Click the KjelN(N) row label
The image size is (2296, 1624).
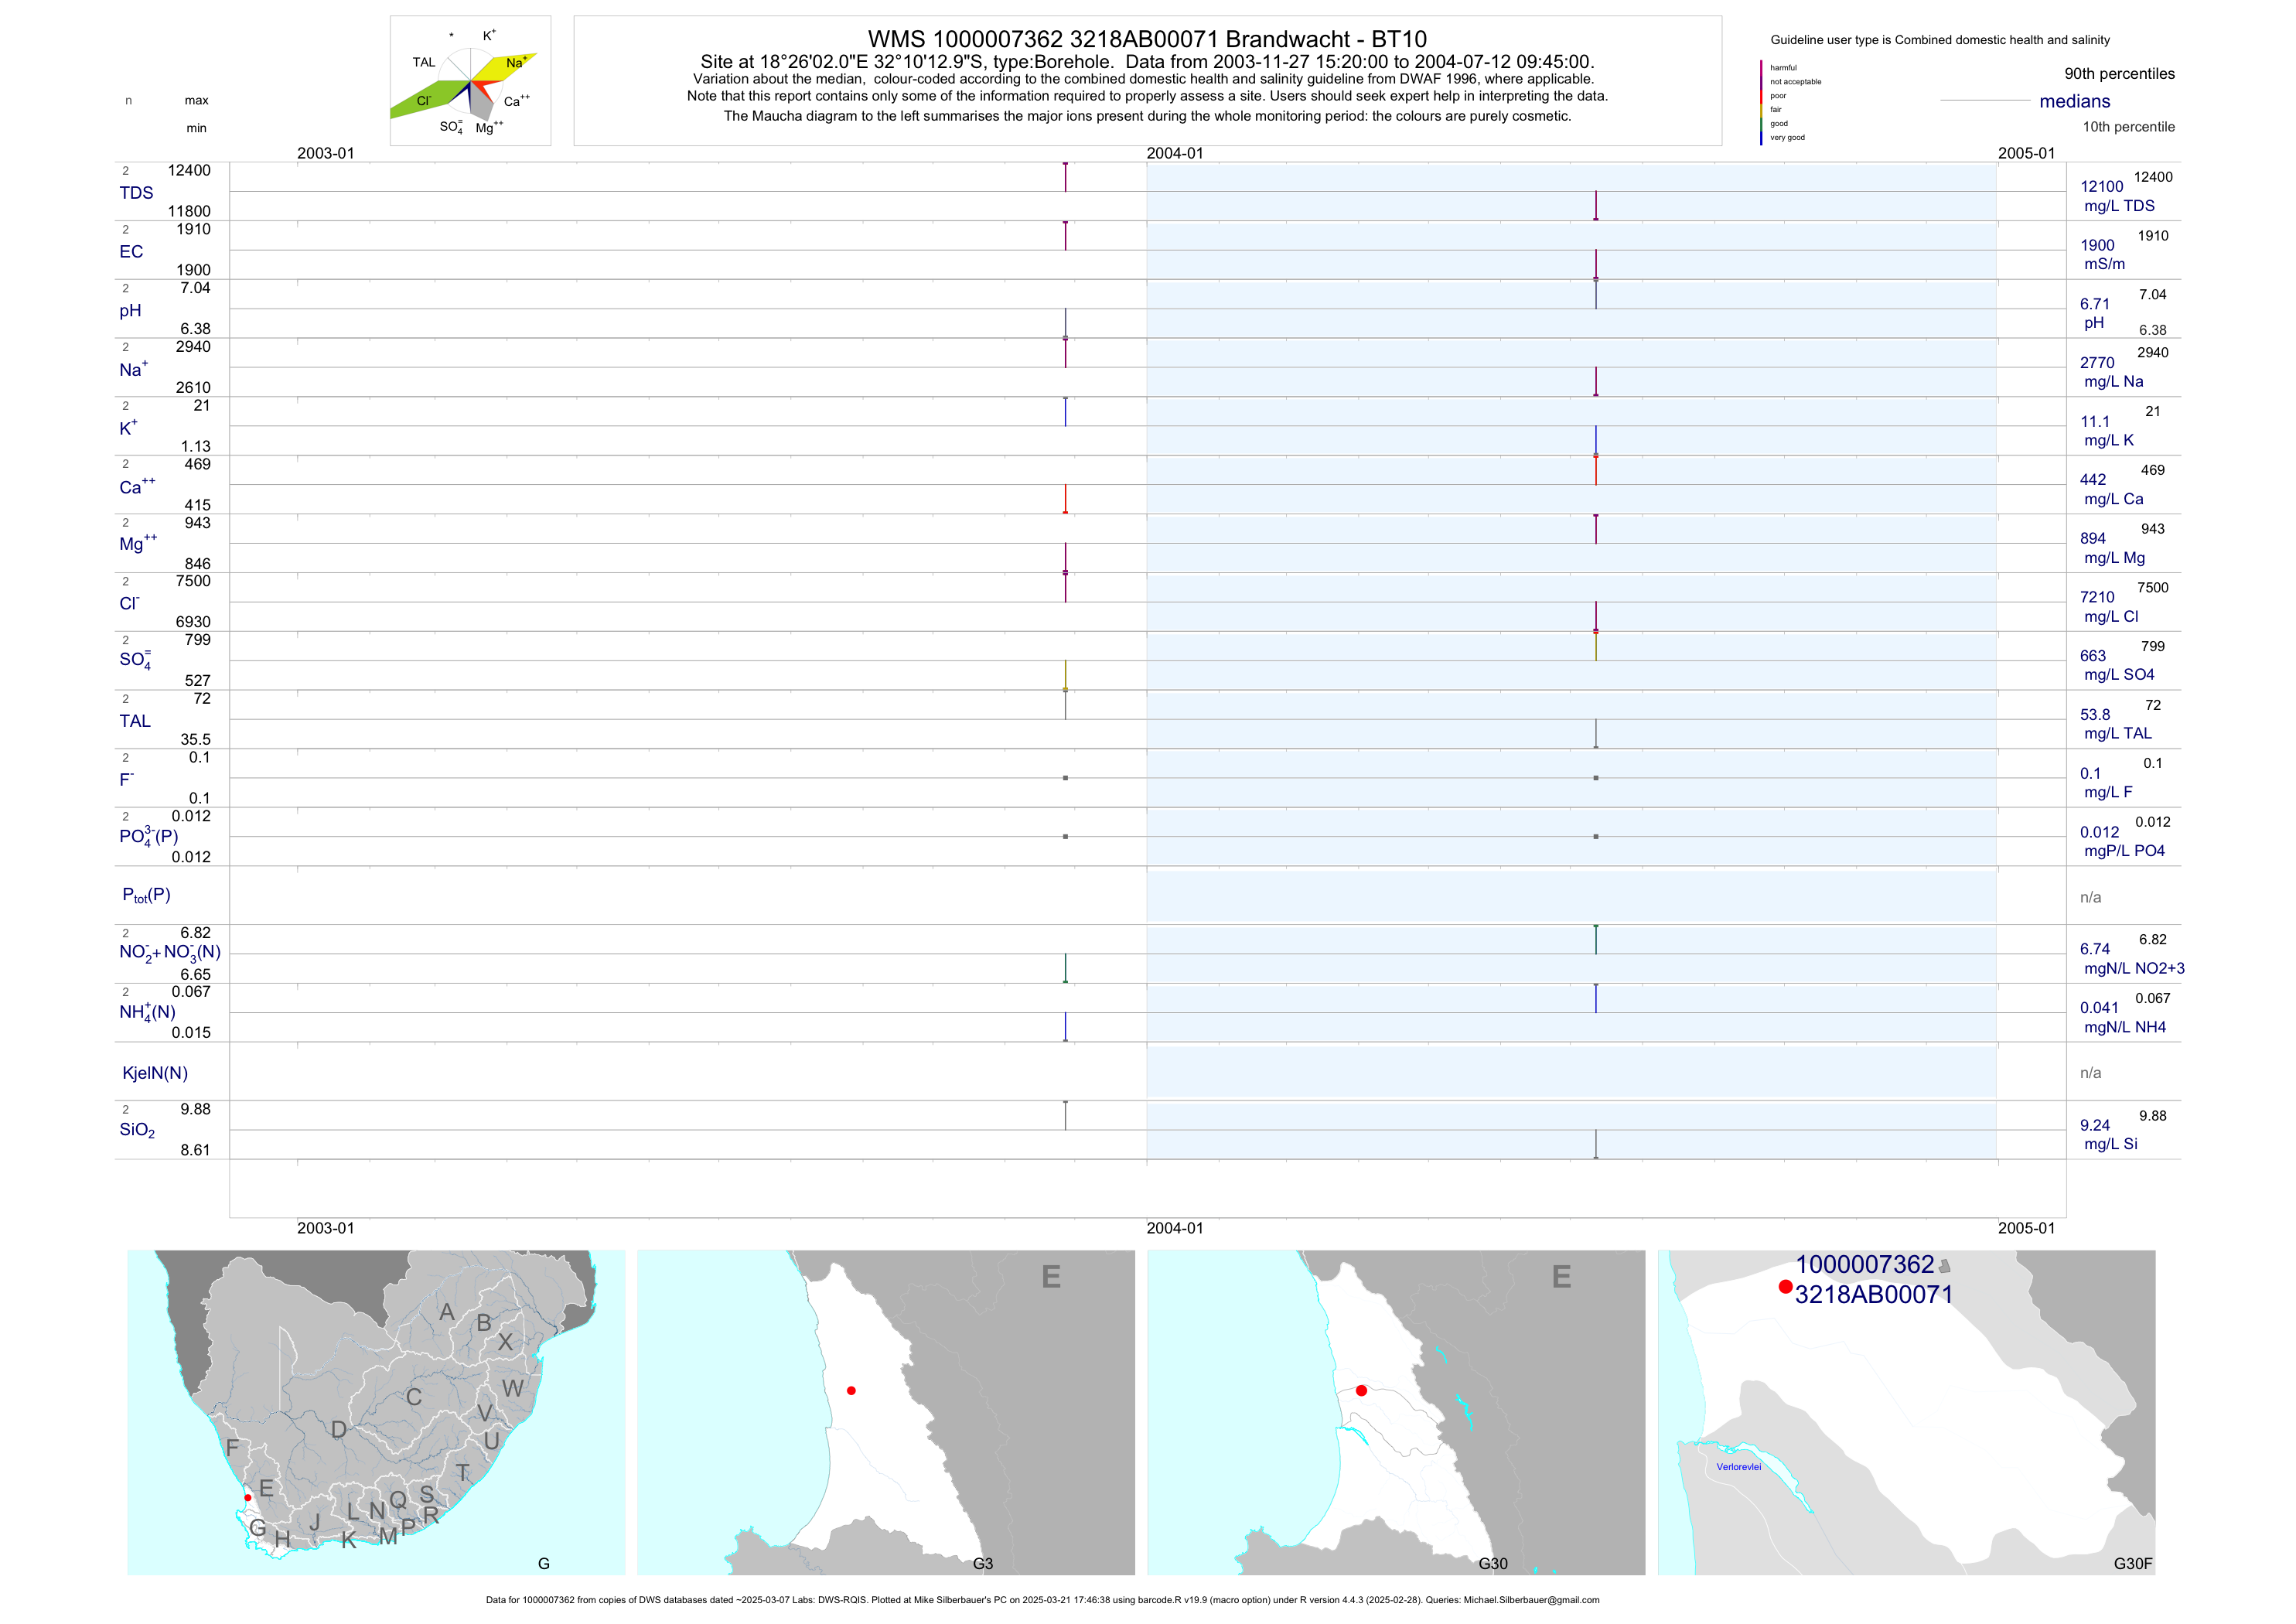[x=155, y=1073]
